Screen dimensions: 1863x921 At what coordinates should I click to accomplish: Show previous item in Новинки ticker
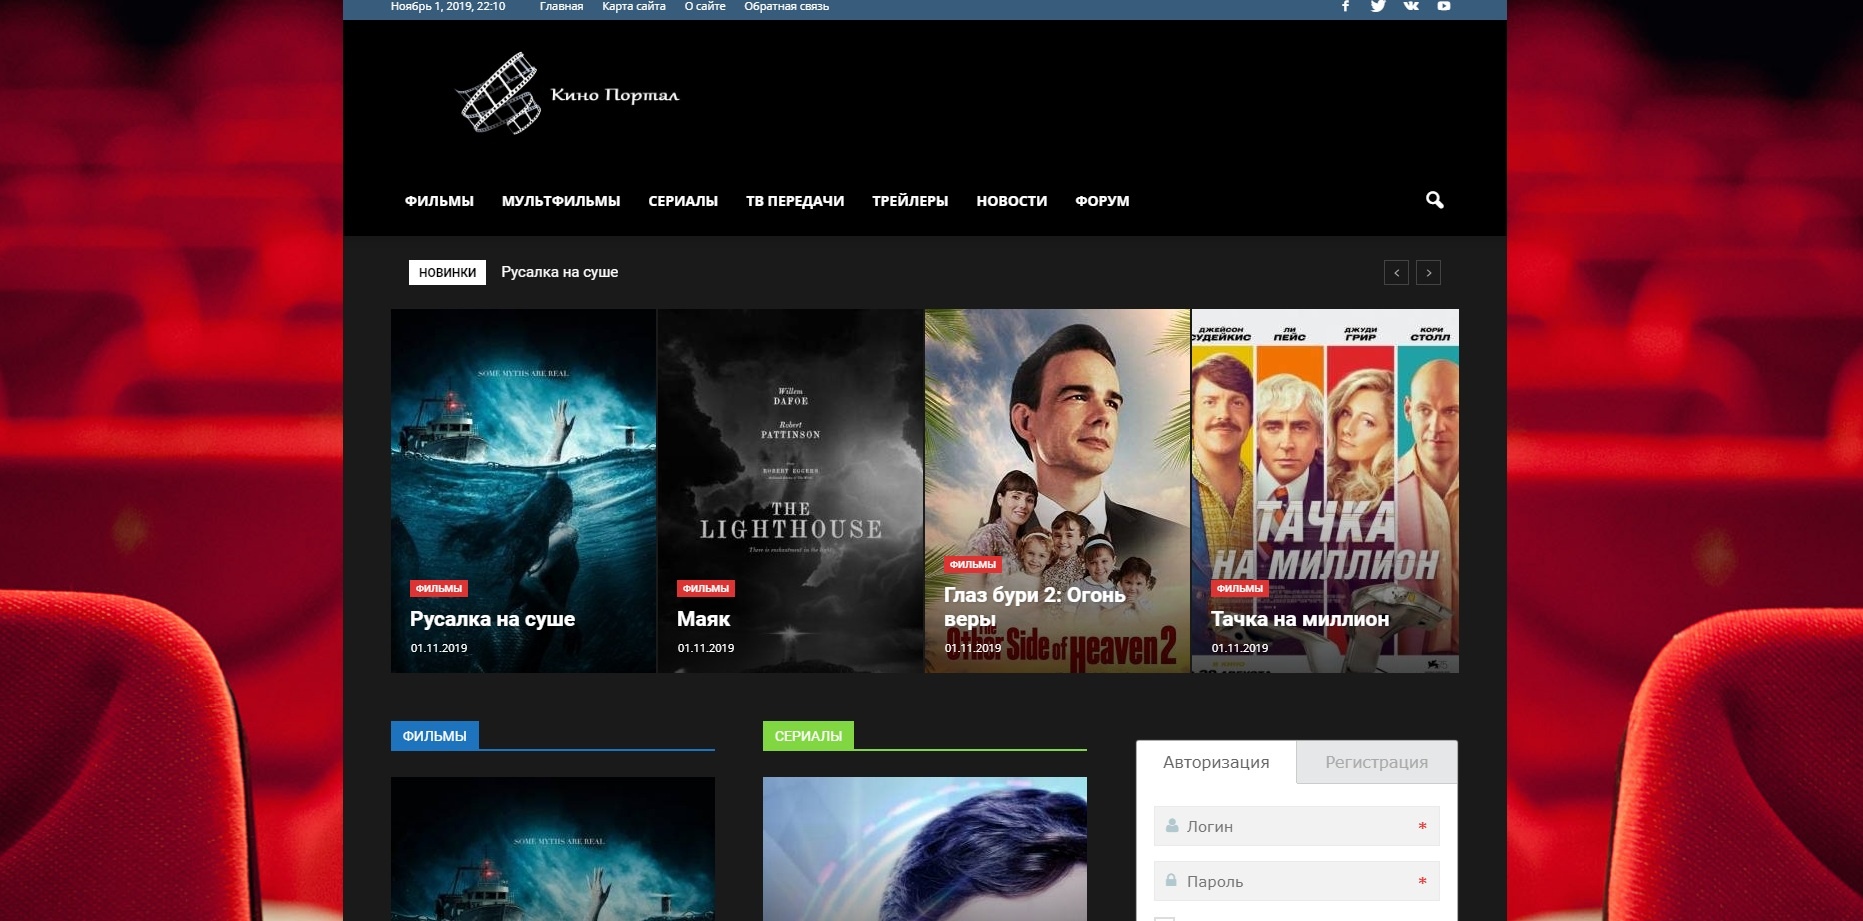1396,272
